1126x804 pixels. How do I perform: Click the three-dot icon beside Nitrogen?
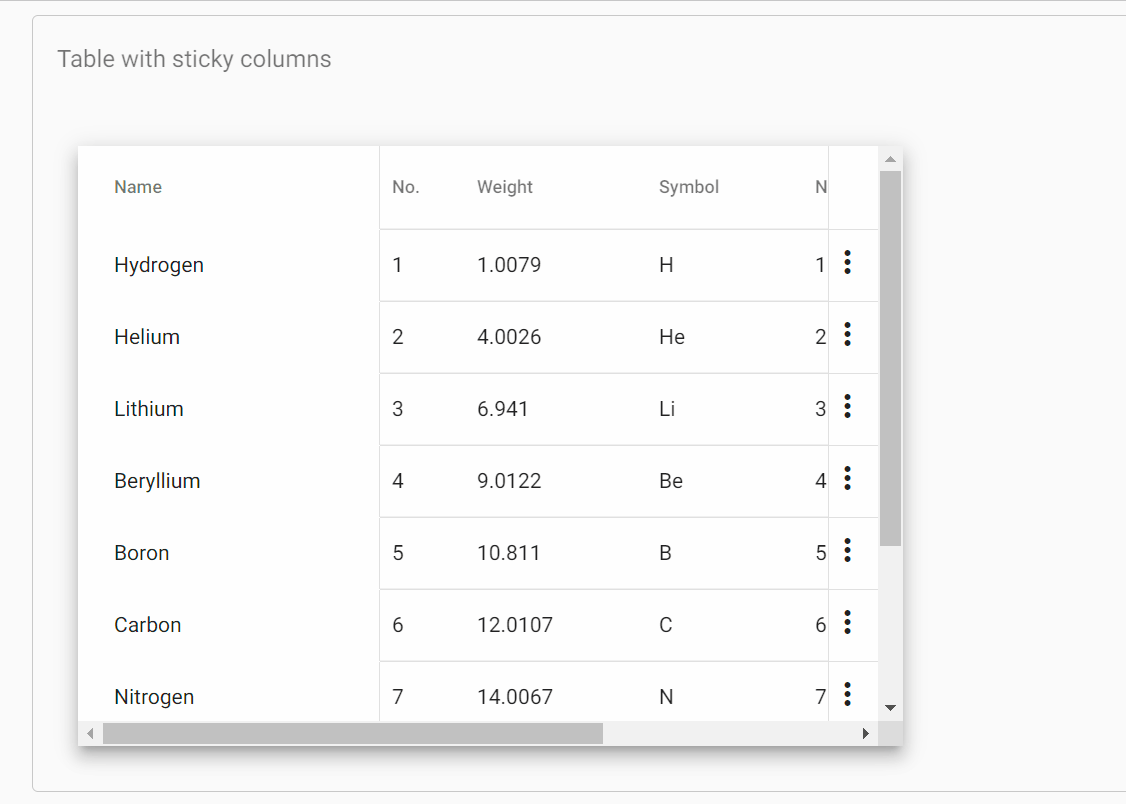[x=847, y=695]
